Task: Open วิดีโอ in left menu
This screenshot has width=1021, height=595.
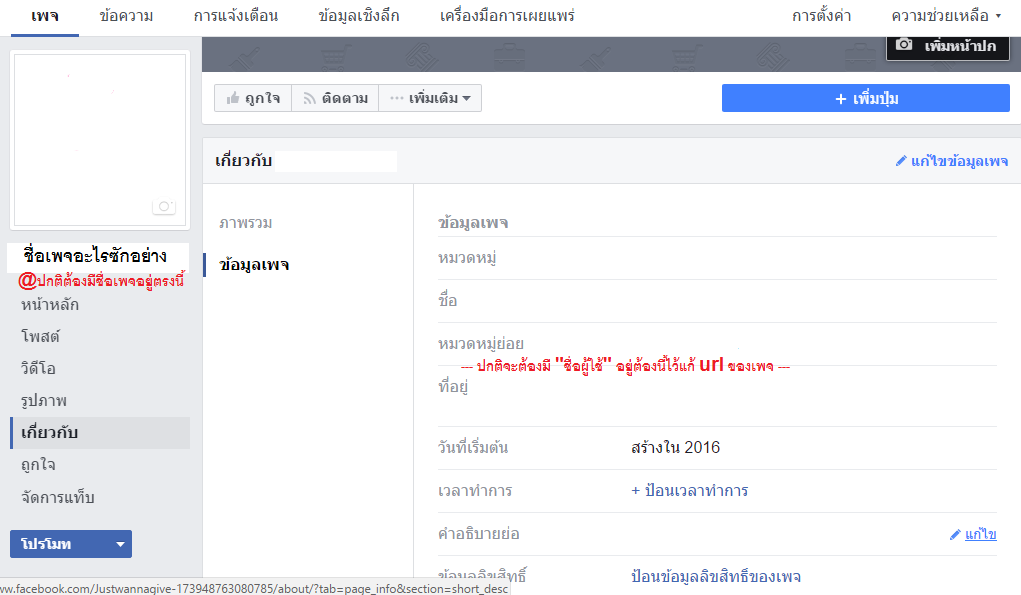Action: 38,368
